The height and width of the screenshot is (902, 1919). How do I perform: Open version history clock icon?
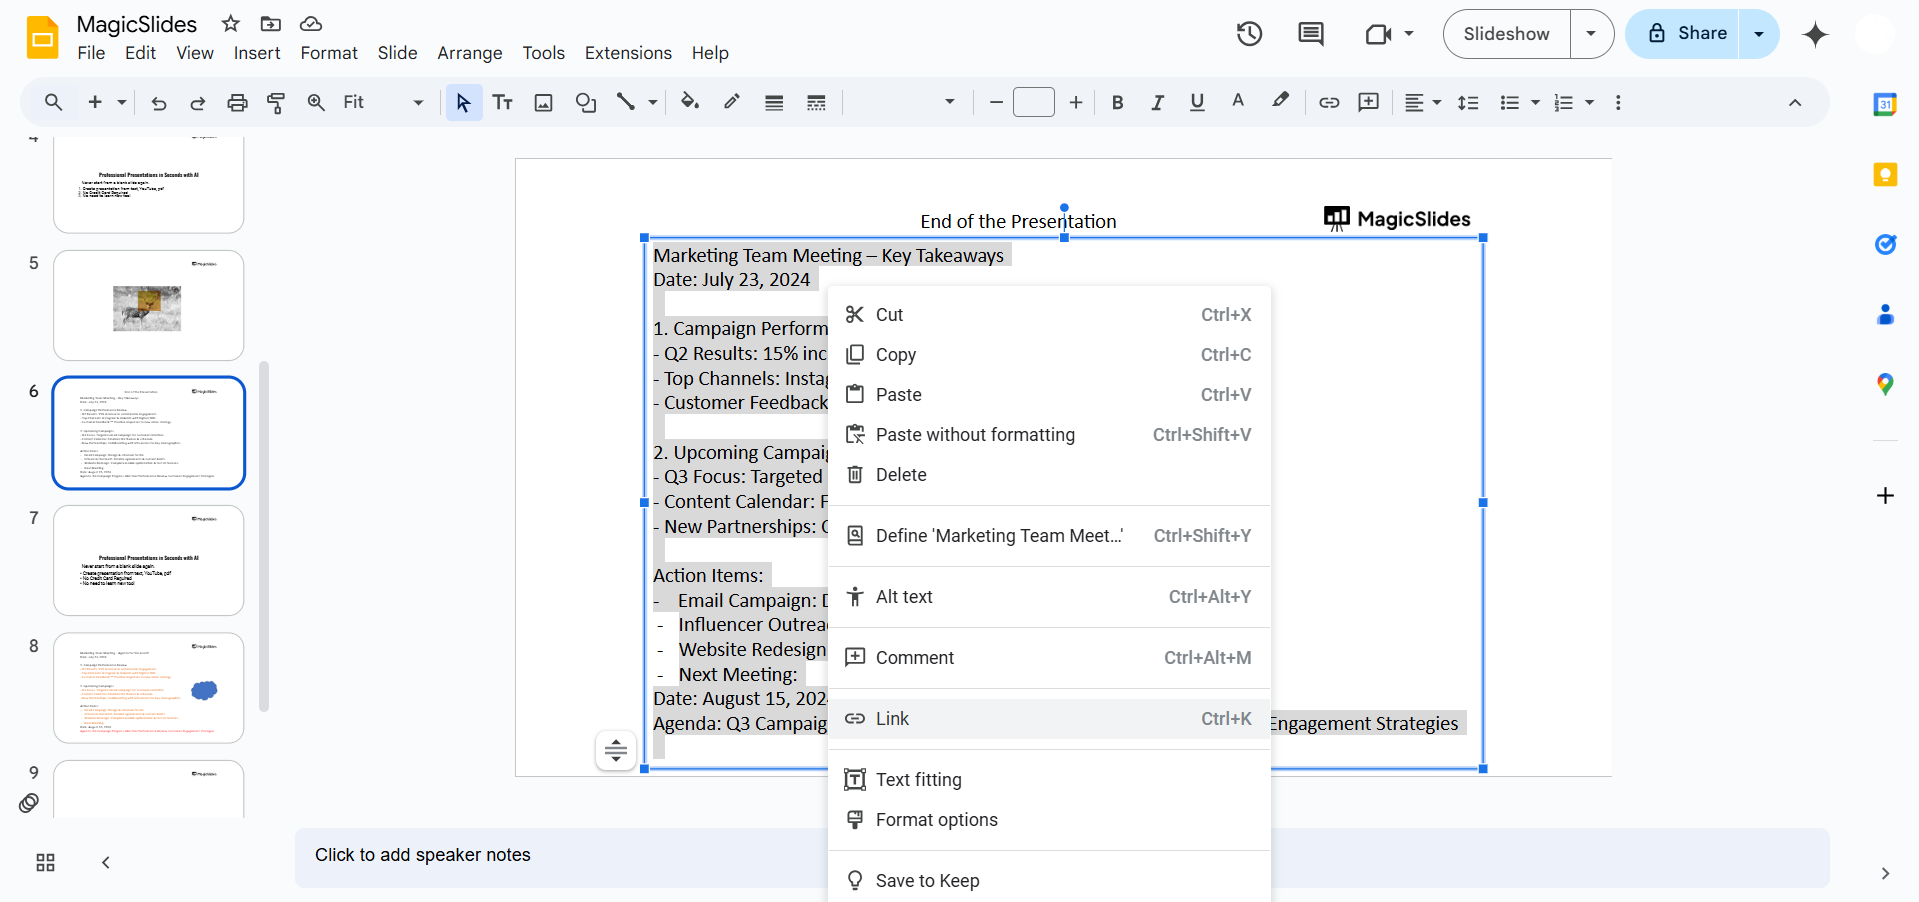point(1249,34)
